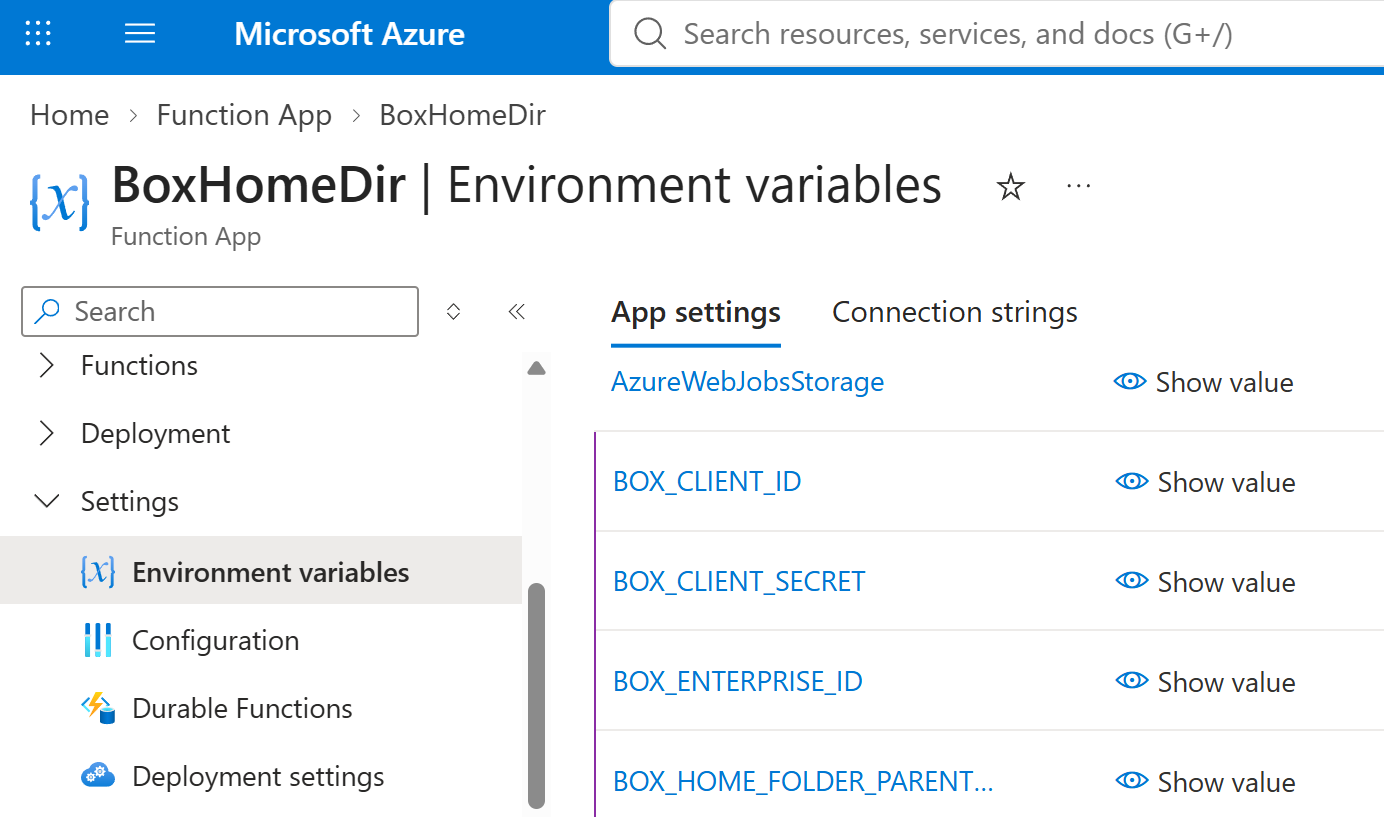The height and width of the screenshot is (817, 1384).
Task: Show value for BOX_CLIENT_ID
Action: click(1206, 482)
